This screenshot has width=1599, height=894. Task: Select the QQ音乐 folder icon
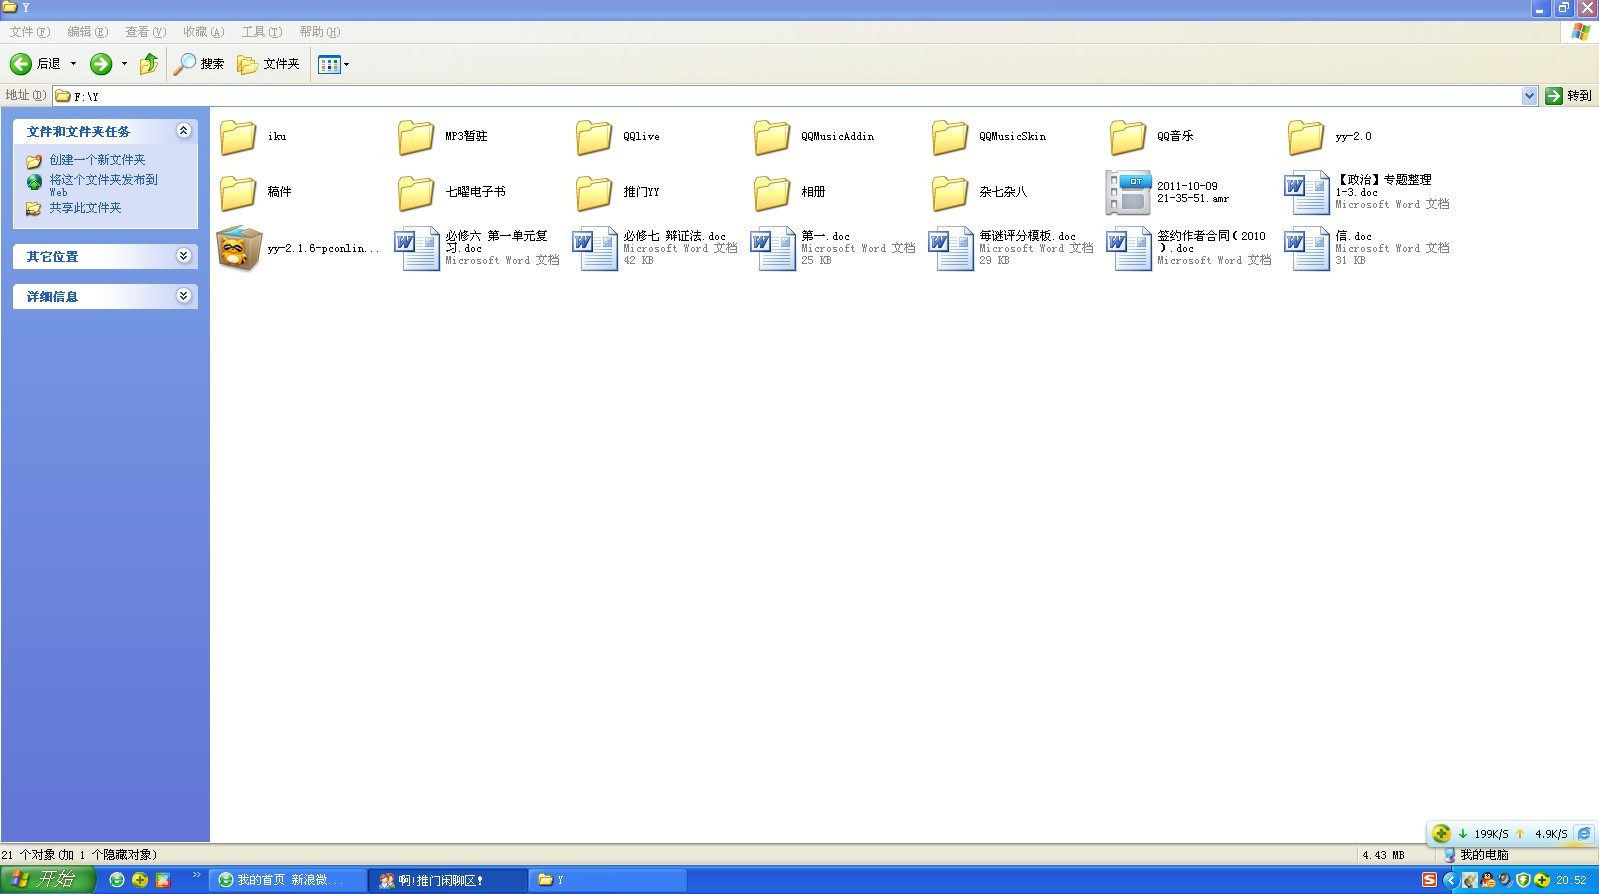(1128, 137)
